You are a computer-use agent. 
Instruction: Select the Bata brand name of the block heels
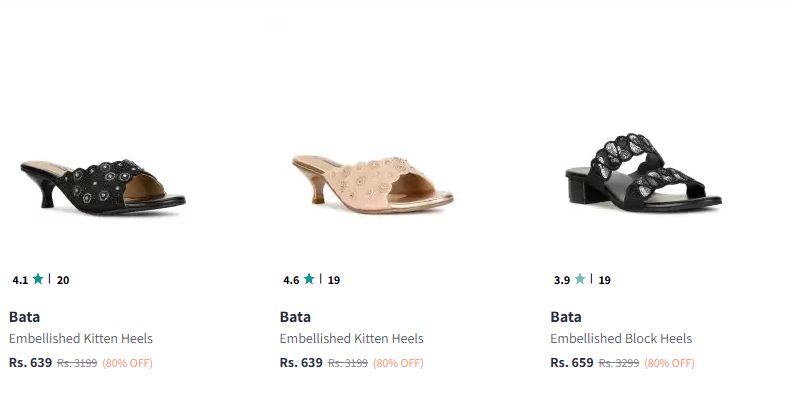566,317
